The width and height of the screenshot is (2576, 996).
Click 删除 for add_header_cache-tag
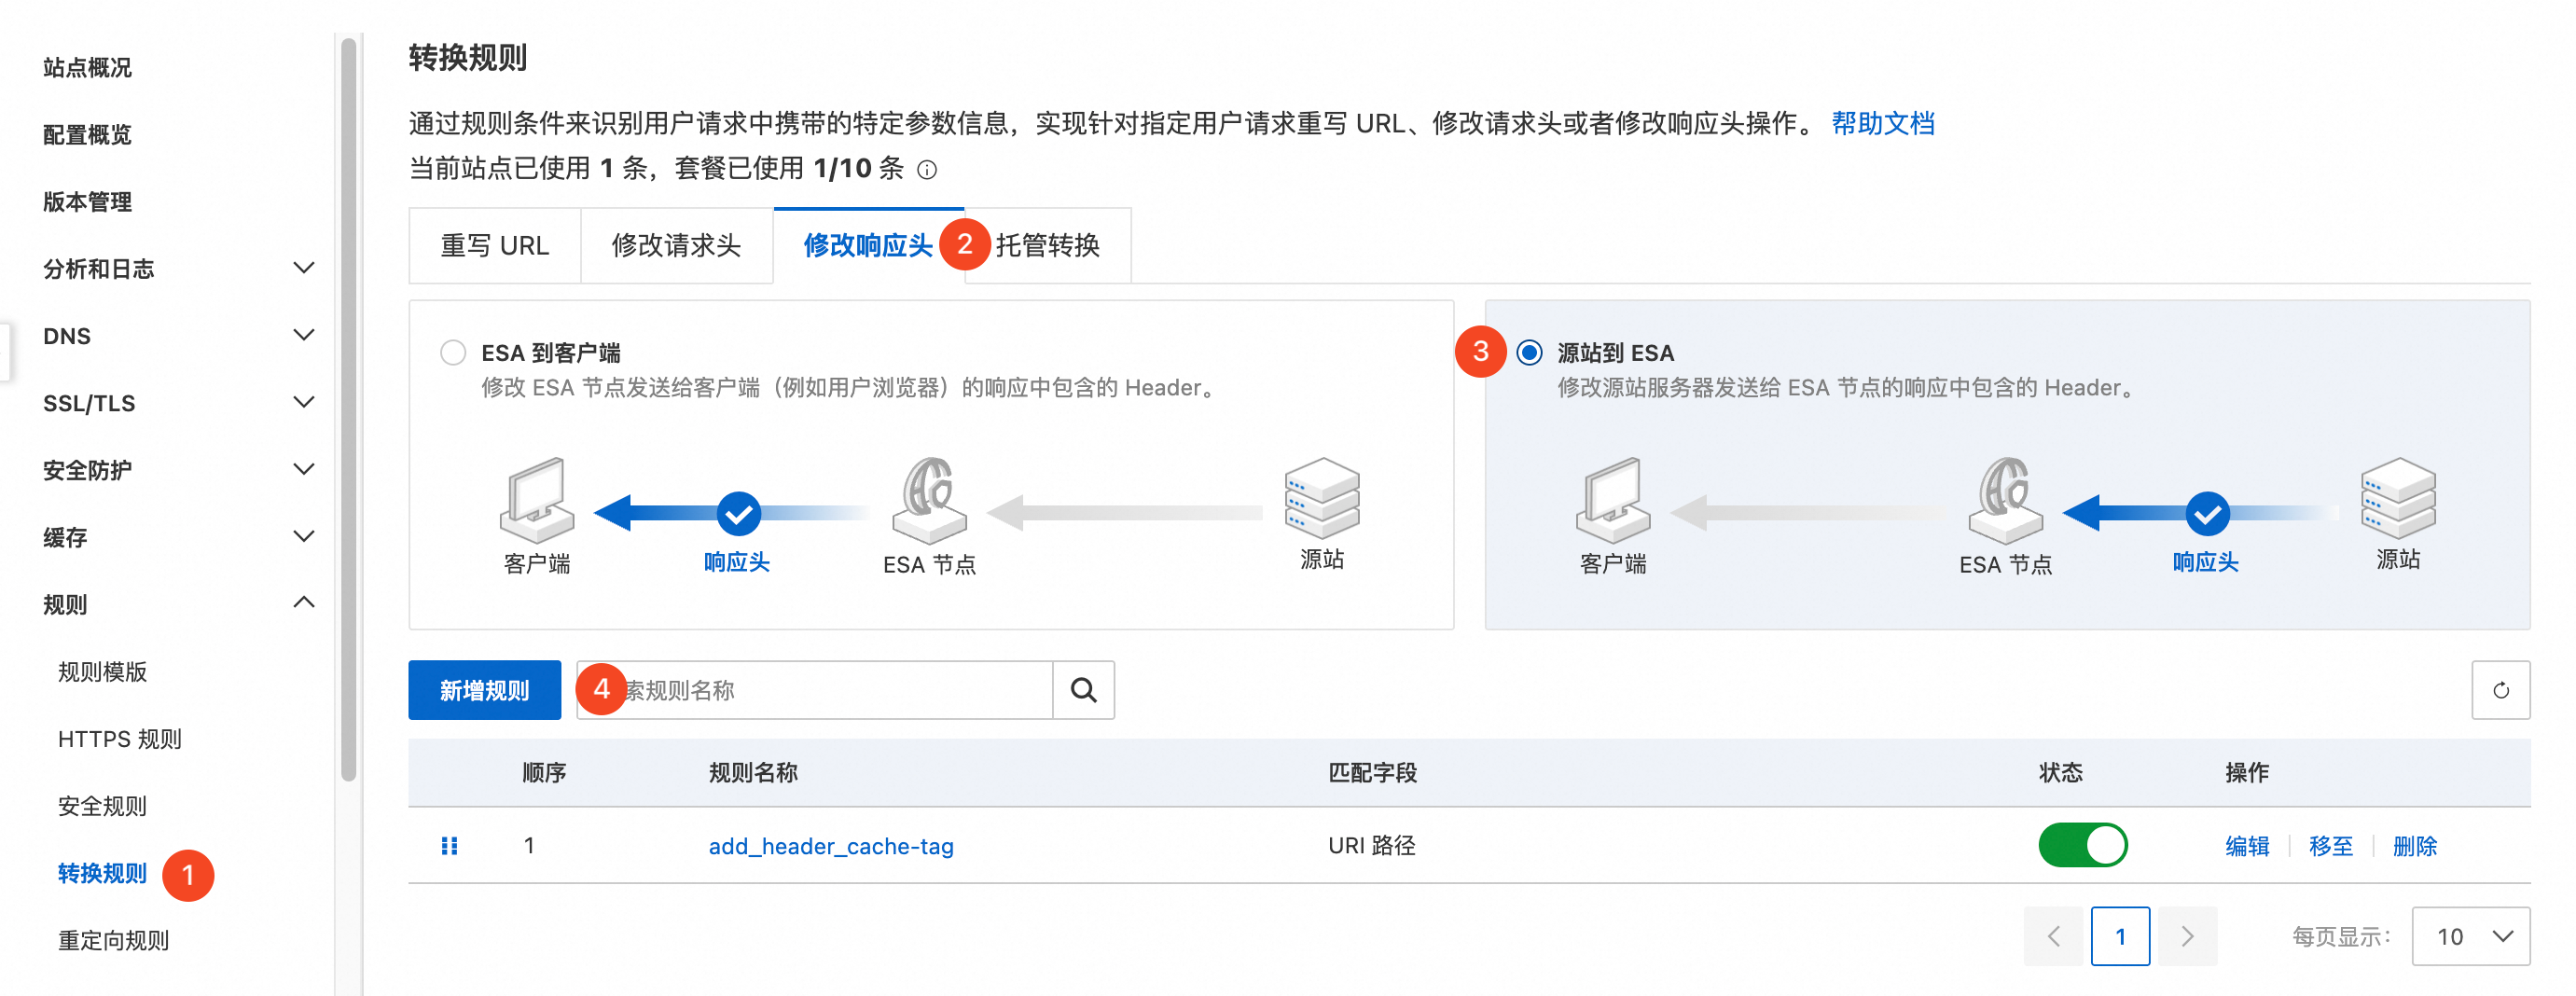tap(2414, 846)
